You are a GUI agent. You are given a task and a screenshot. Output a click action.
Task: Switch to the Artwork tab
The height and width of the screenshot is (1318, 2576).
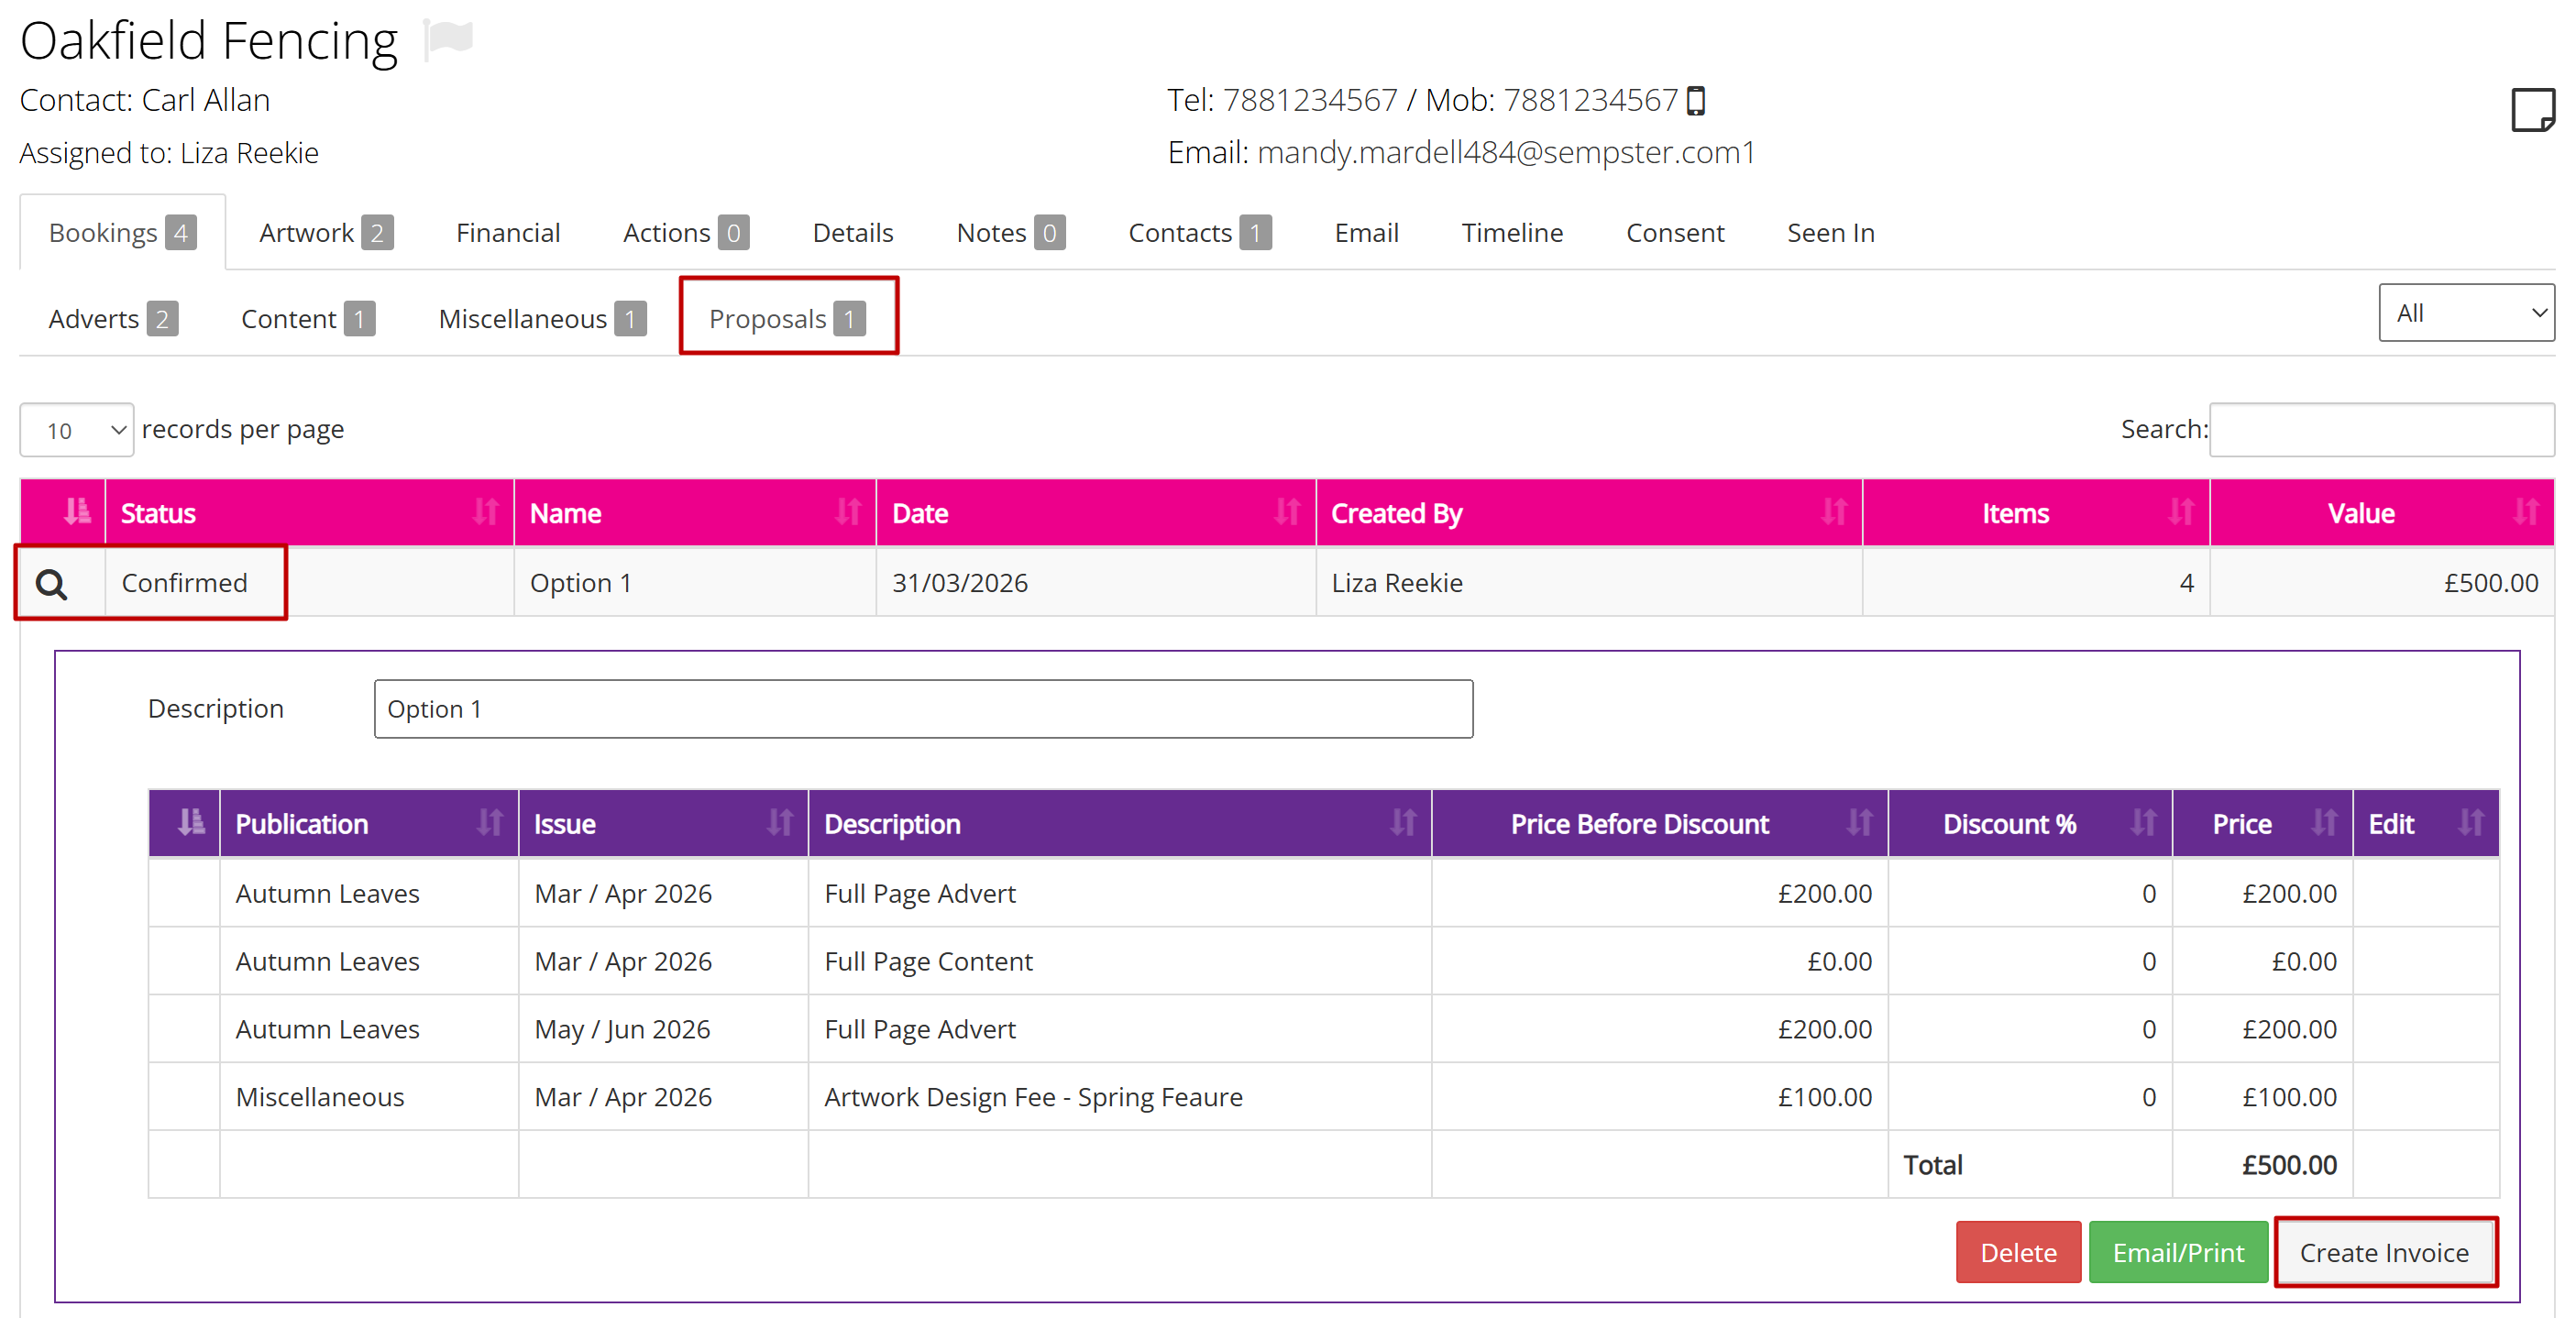(x=326, y=233)
